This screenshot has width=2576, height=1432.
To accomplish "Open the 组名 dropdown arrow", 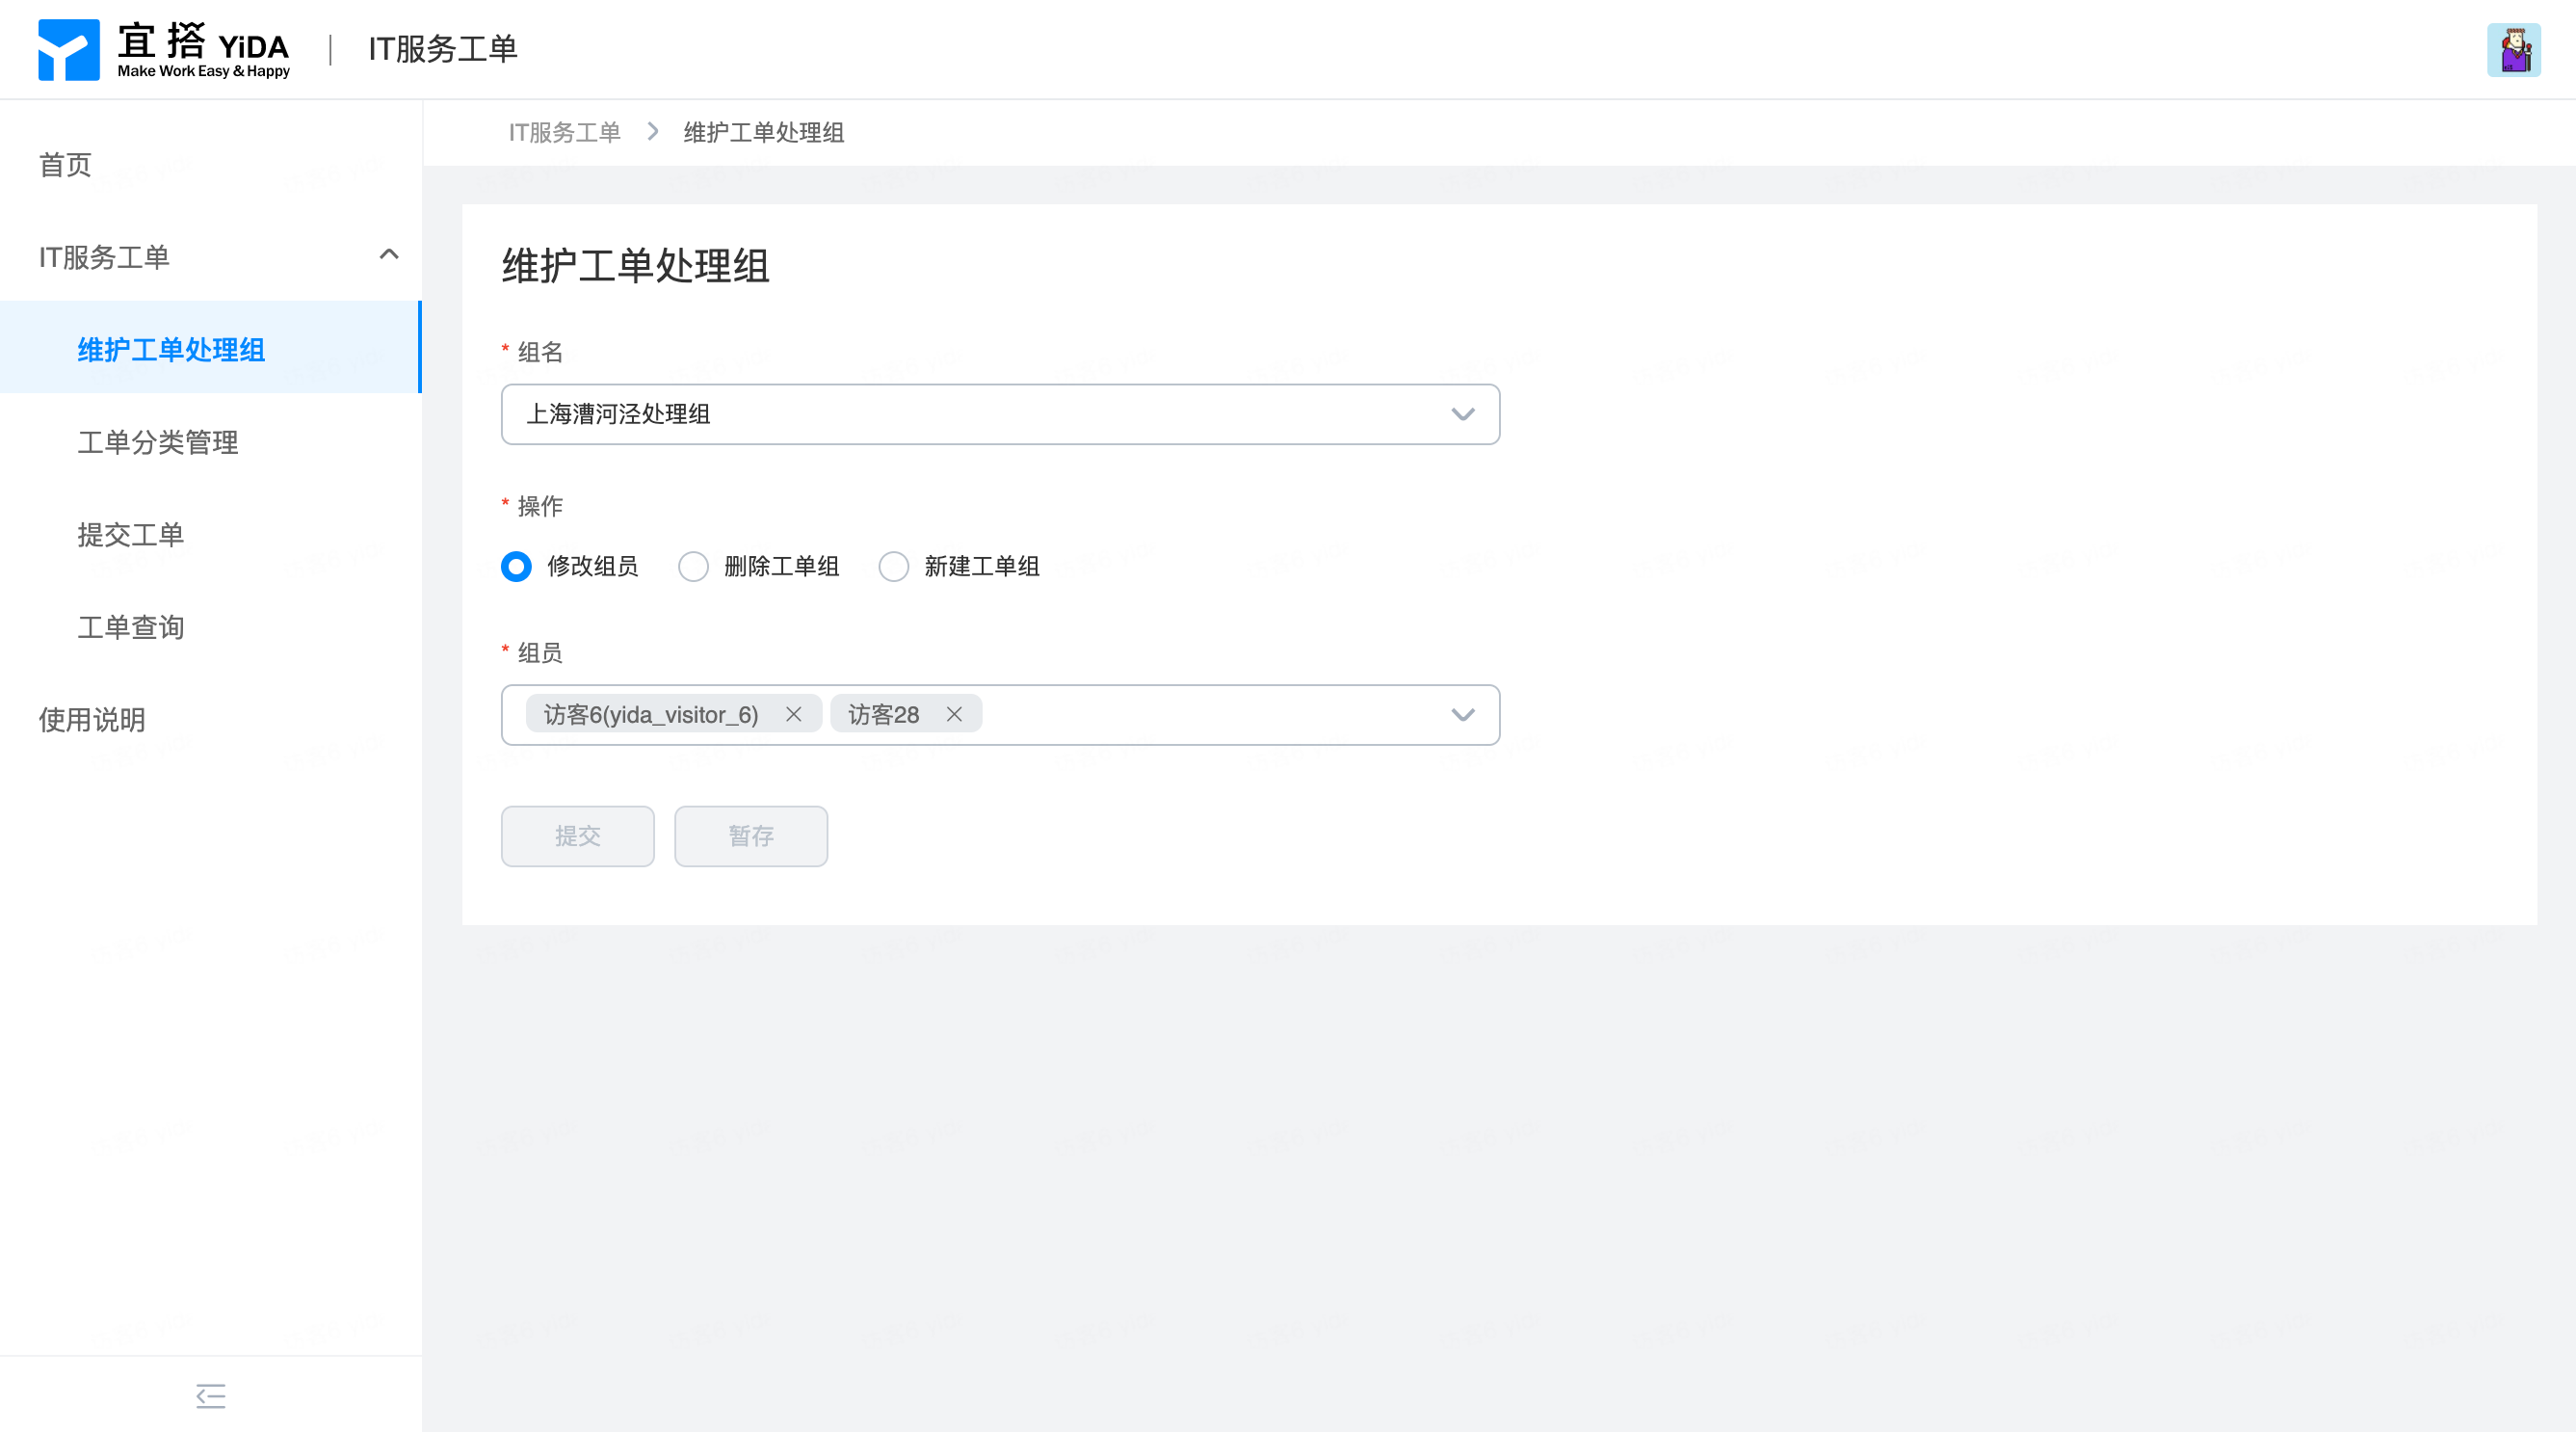I will pyautogui.click(x=1462, y=414).
